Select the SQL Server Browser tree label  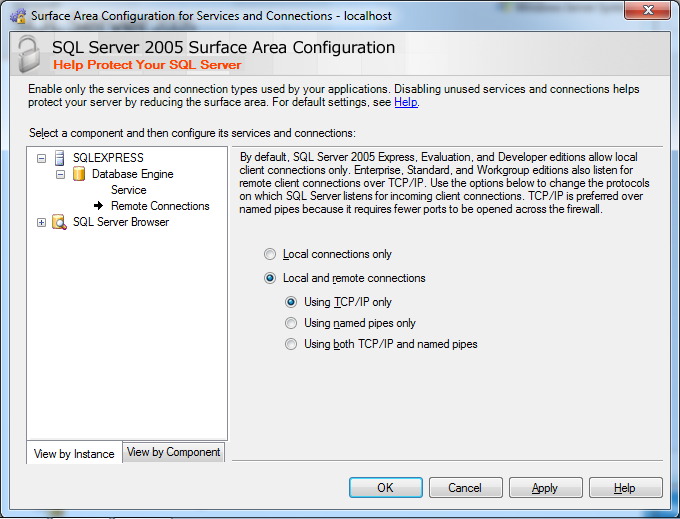[121, 222]
